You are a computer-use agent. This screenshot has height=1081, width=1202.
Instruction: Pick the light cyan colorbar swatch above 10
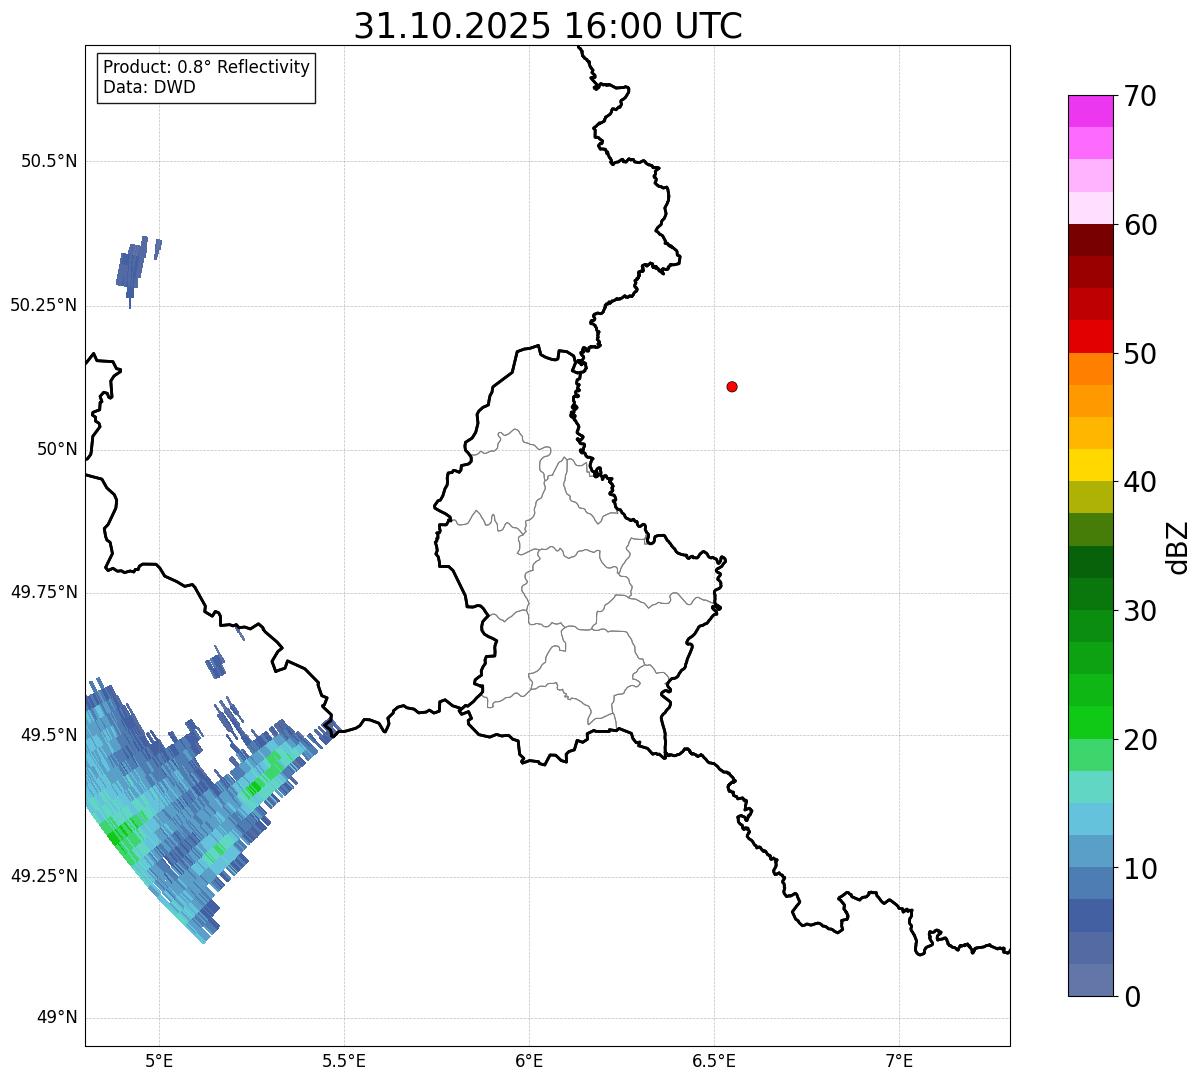coord(1090,819)
